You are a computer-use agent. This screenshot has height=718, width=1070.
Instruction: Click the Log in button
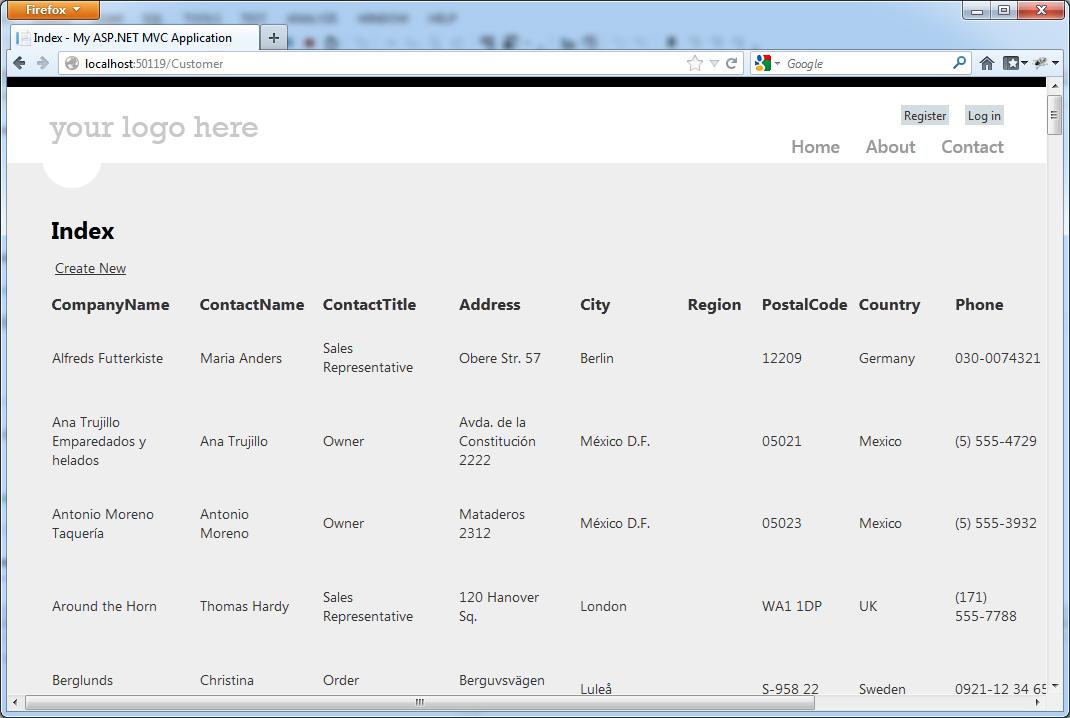[984, 116]
